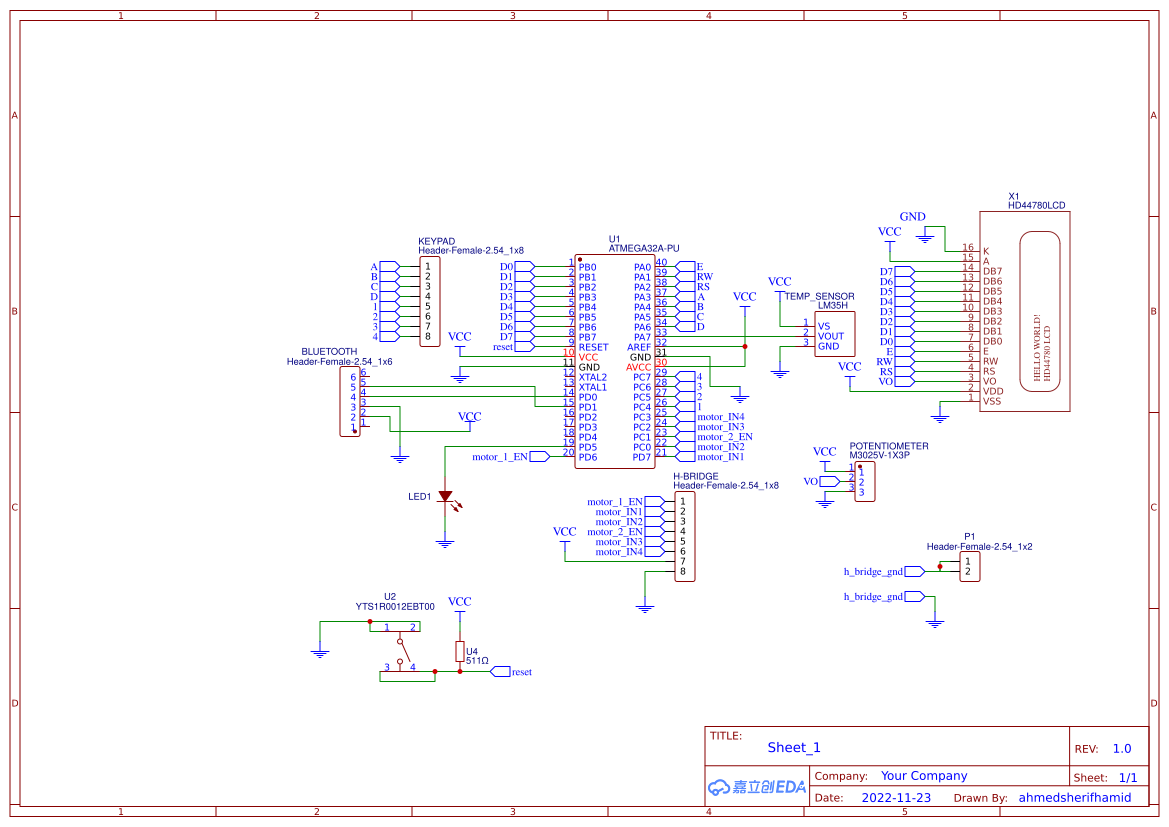Viewport: 1169px width, 827px height.
Task: Click the Date field showing 2022-11-23
Action: 896,797
